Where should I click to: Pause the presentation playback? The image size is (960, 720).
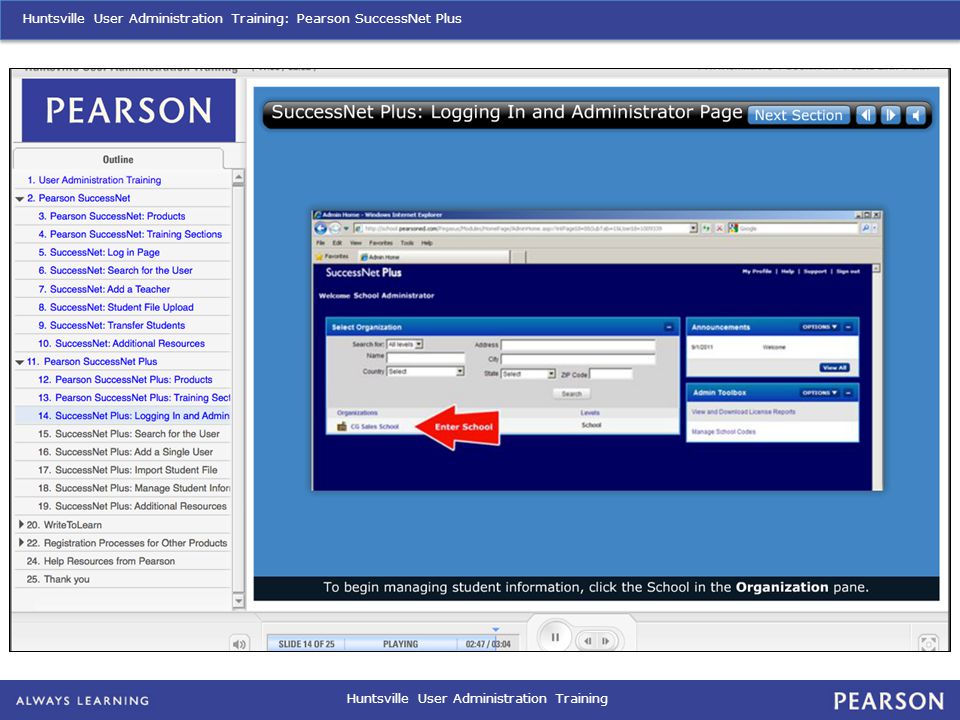point(555,637)
